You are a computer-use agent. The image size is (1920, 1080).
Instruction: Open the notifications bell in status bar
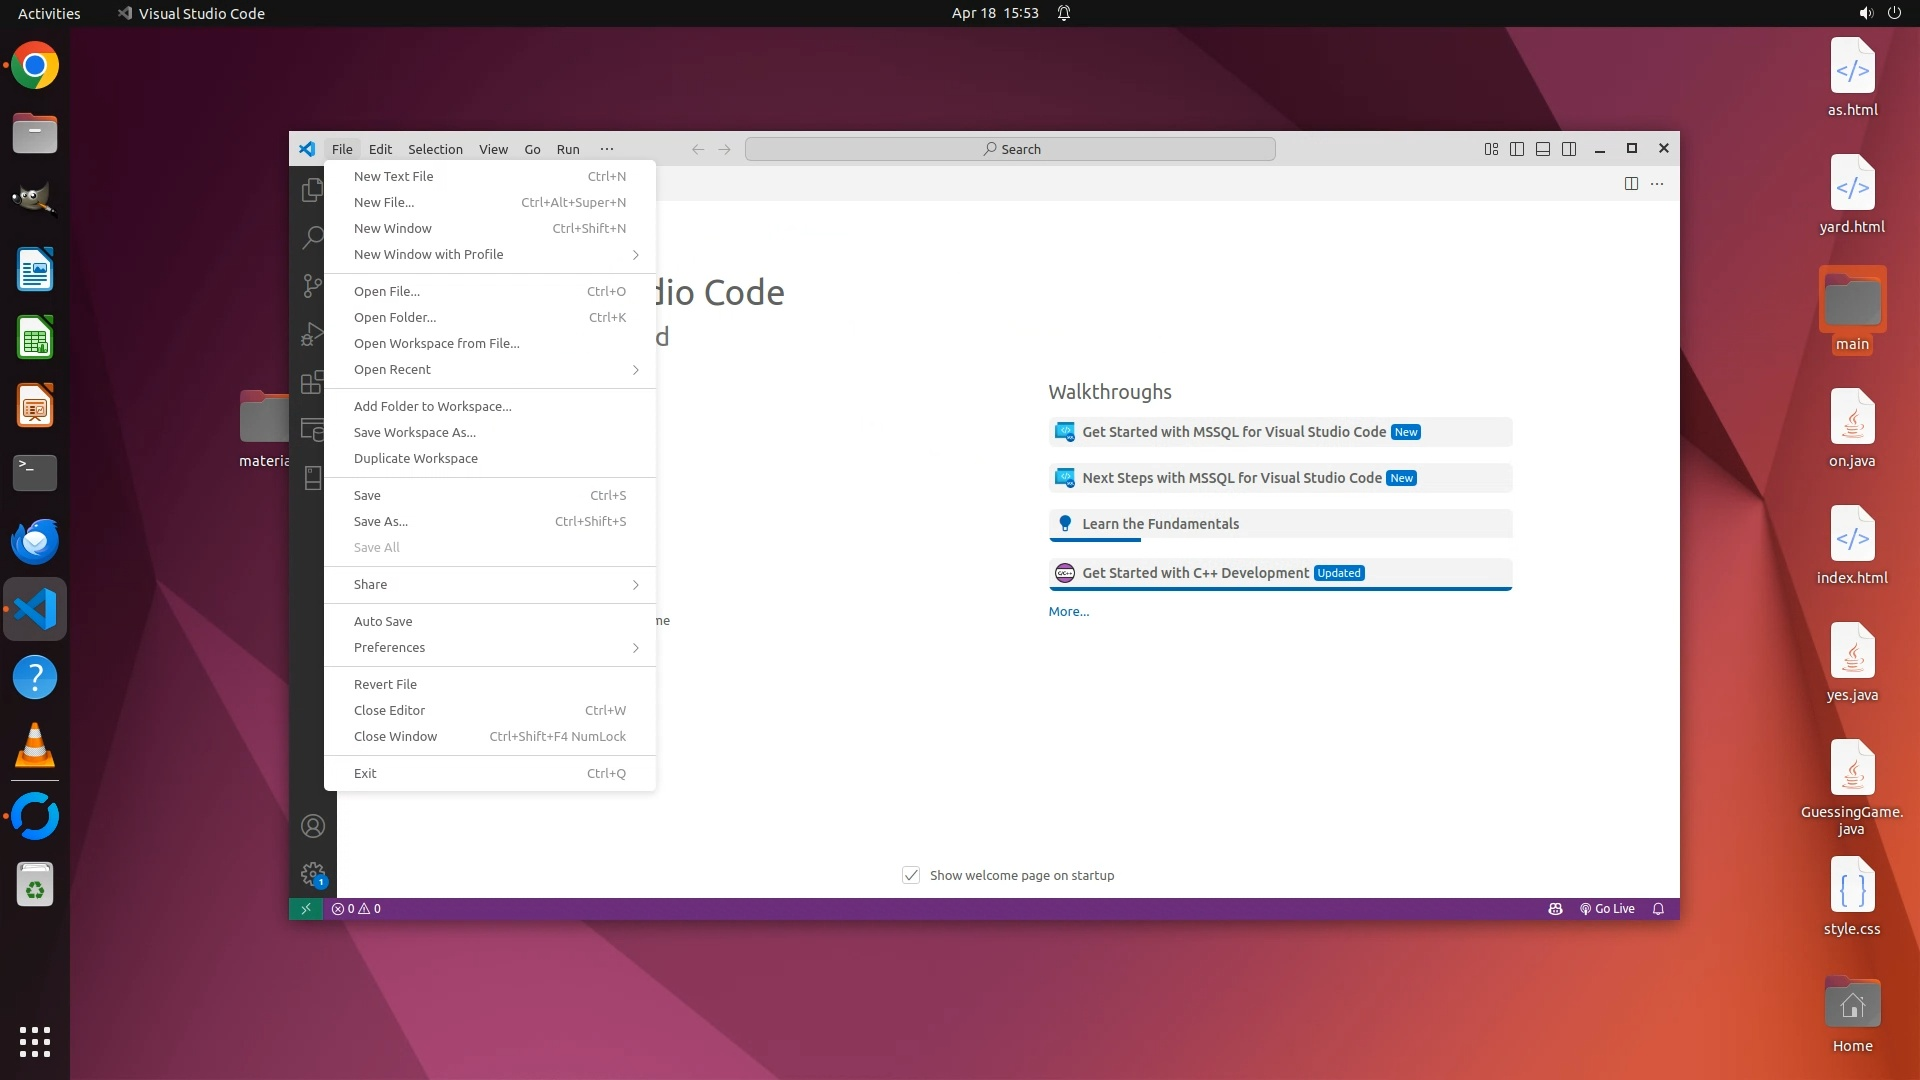click(1658, 909)
